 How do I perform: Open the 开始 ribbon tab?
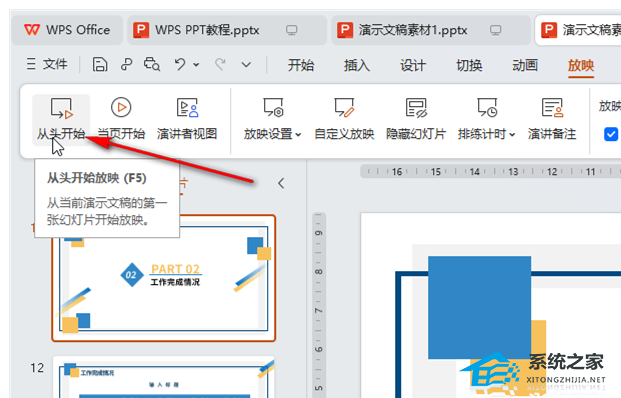[x=301, y=65]
